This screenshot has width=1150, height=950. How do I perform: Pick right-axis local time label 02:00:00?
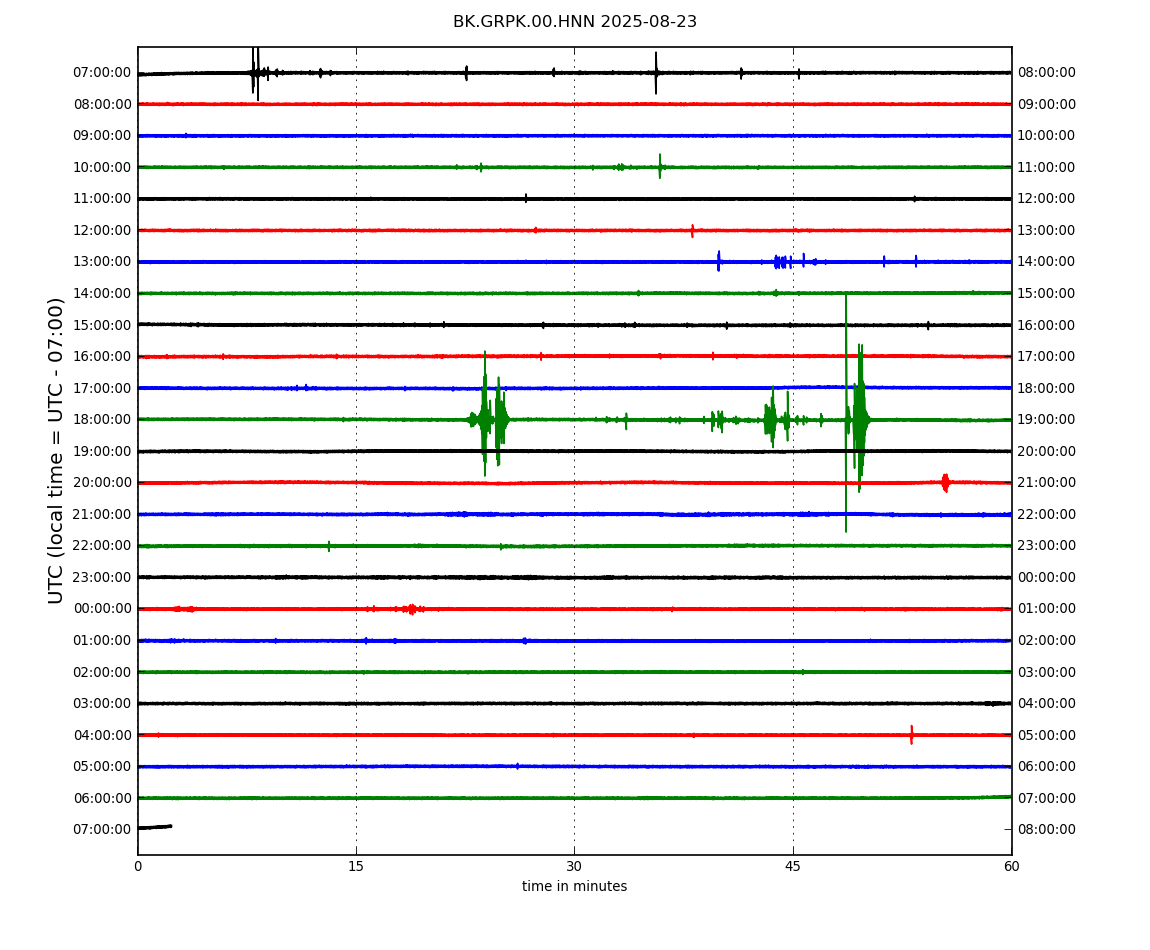(x=1047, y=640)
